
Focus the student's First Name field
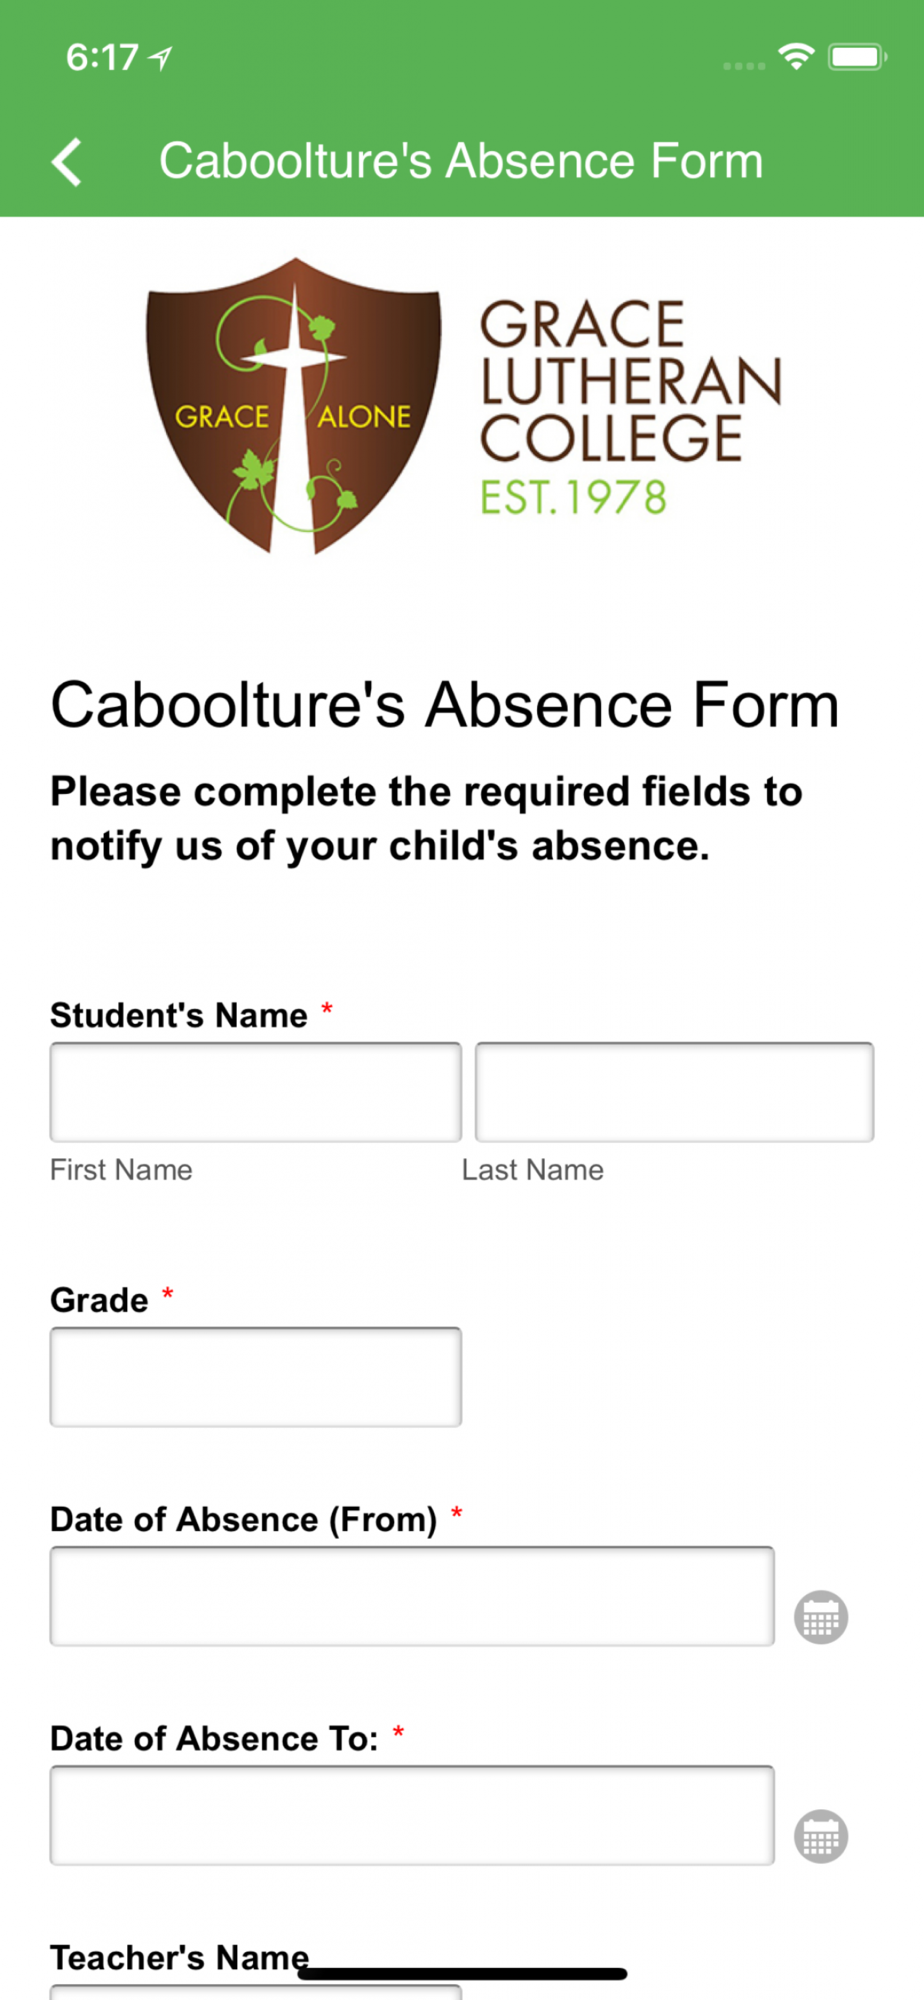click(x=256, y=1092)
